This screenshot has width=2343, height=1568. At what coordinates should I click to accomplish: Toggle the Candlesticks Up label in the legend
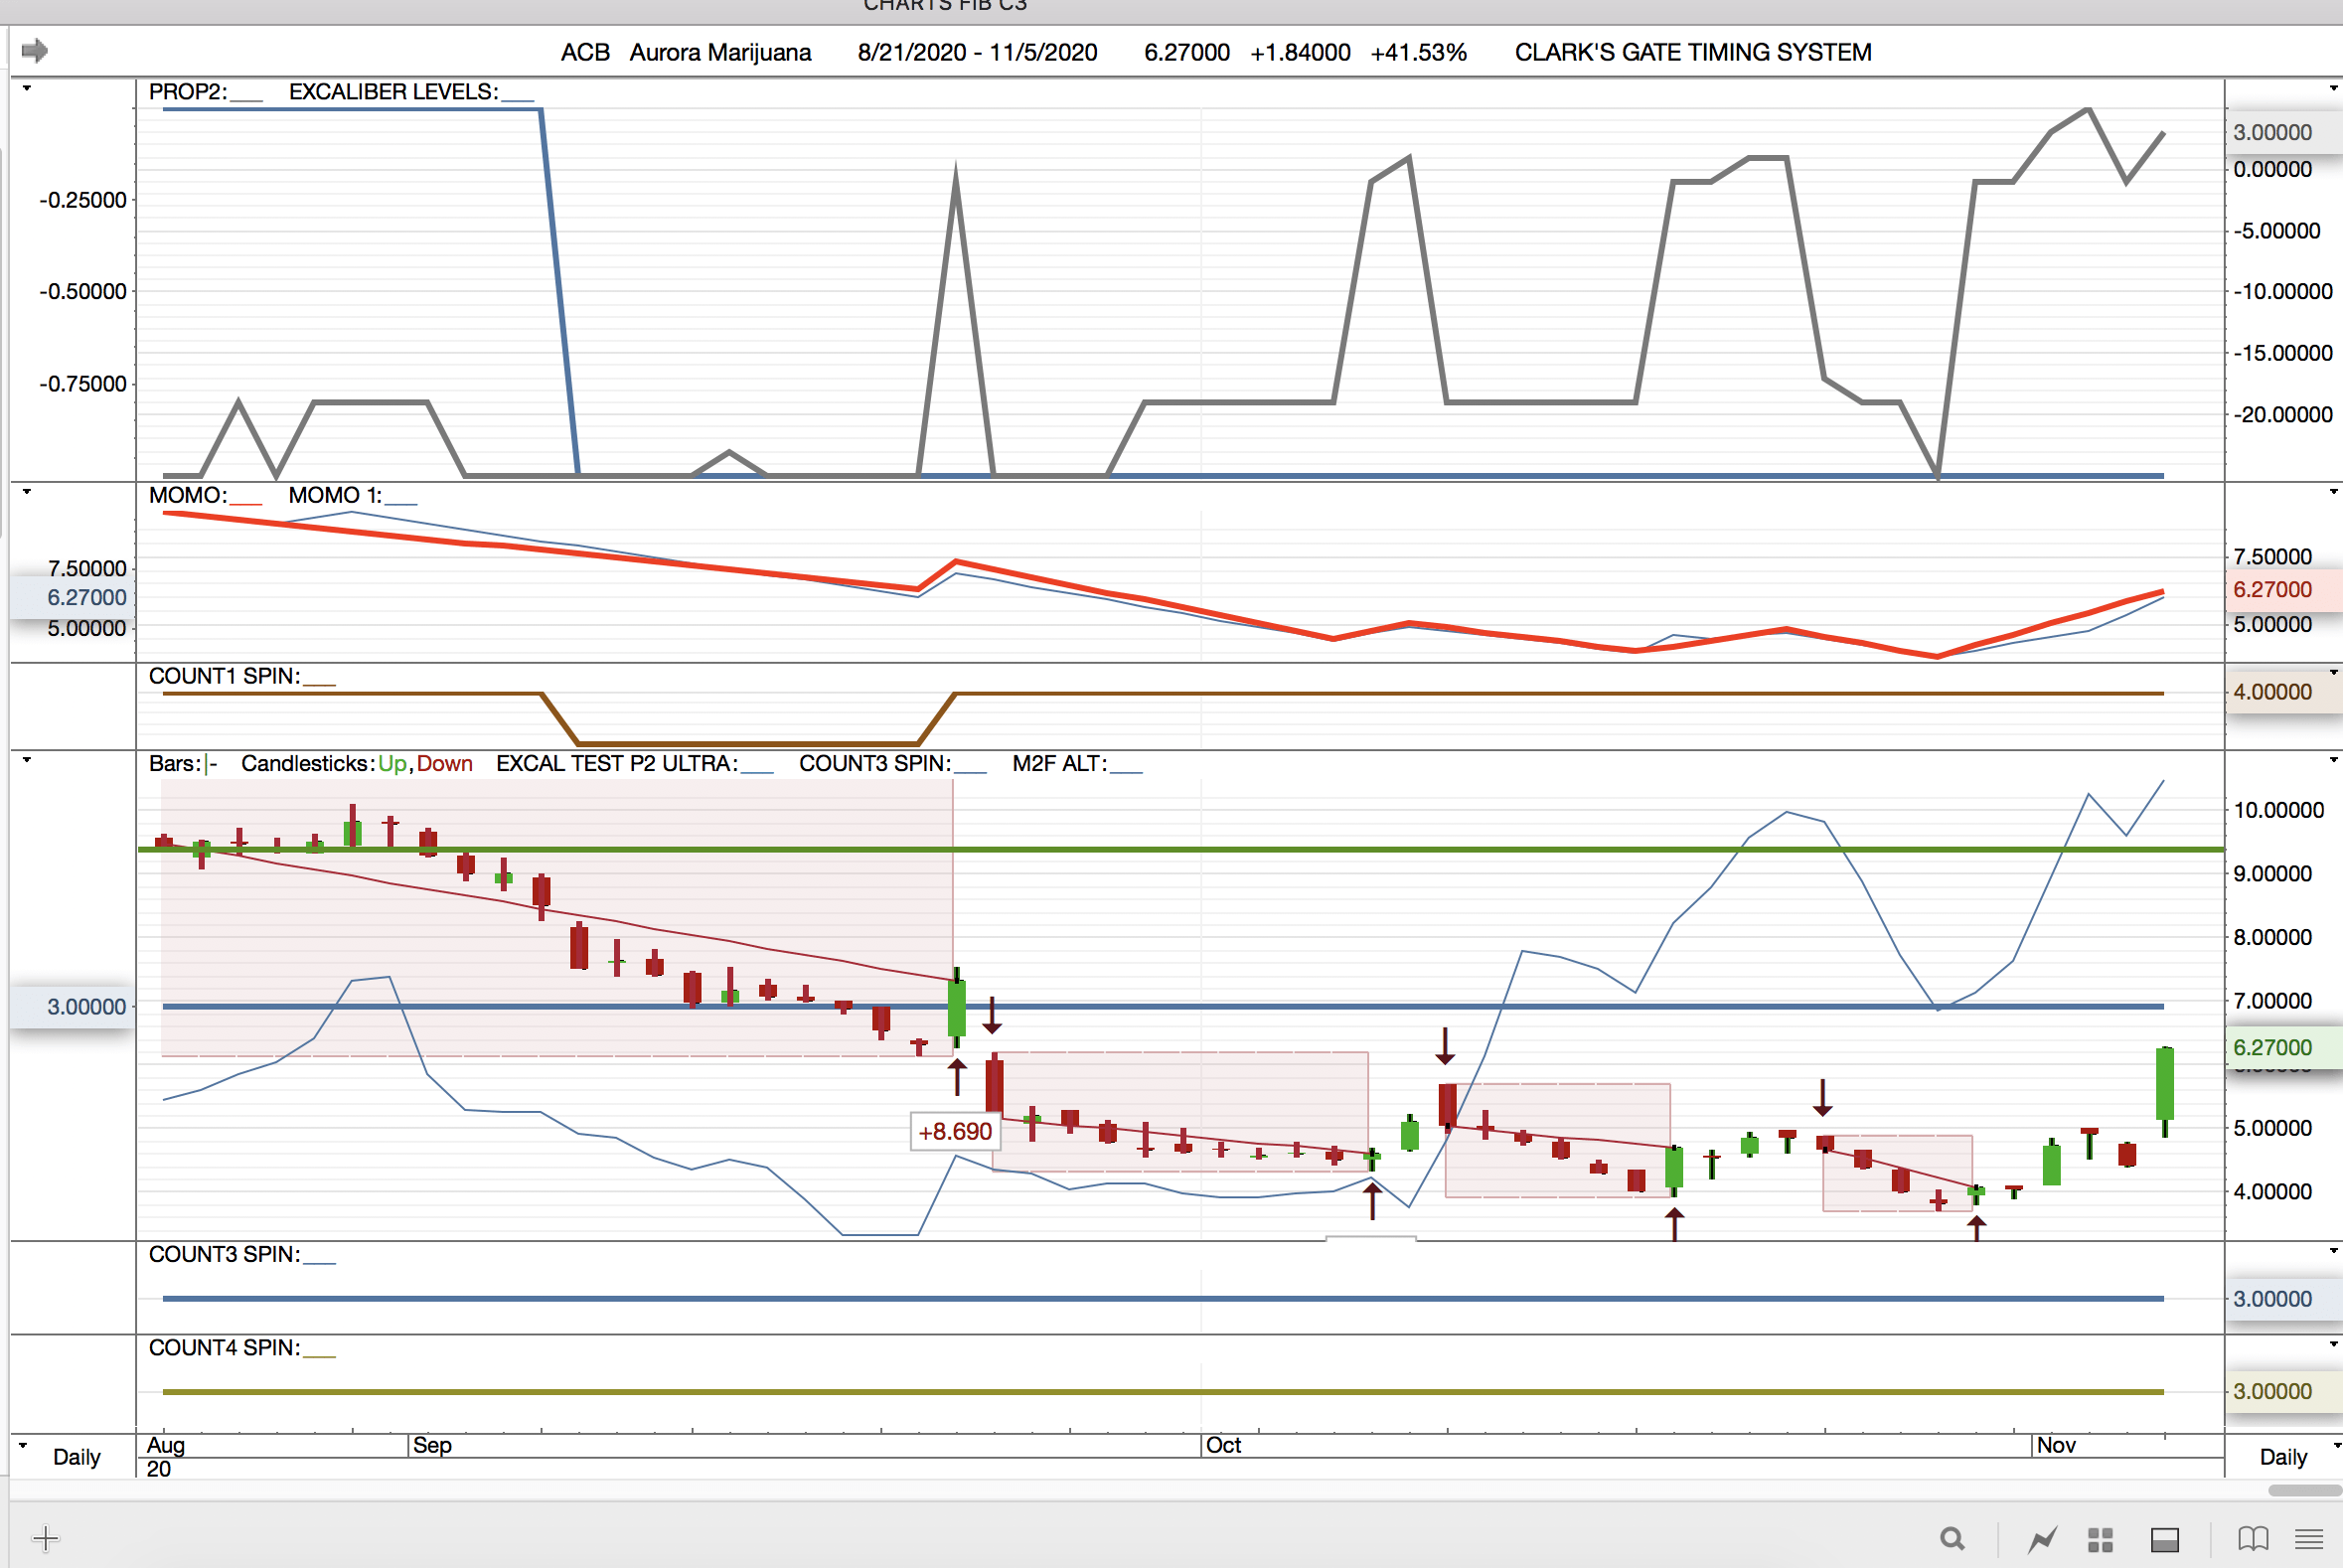pos(391,764)
